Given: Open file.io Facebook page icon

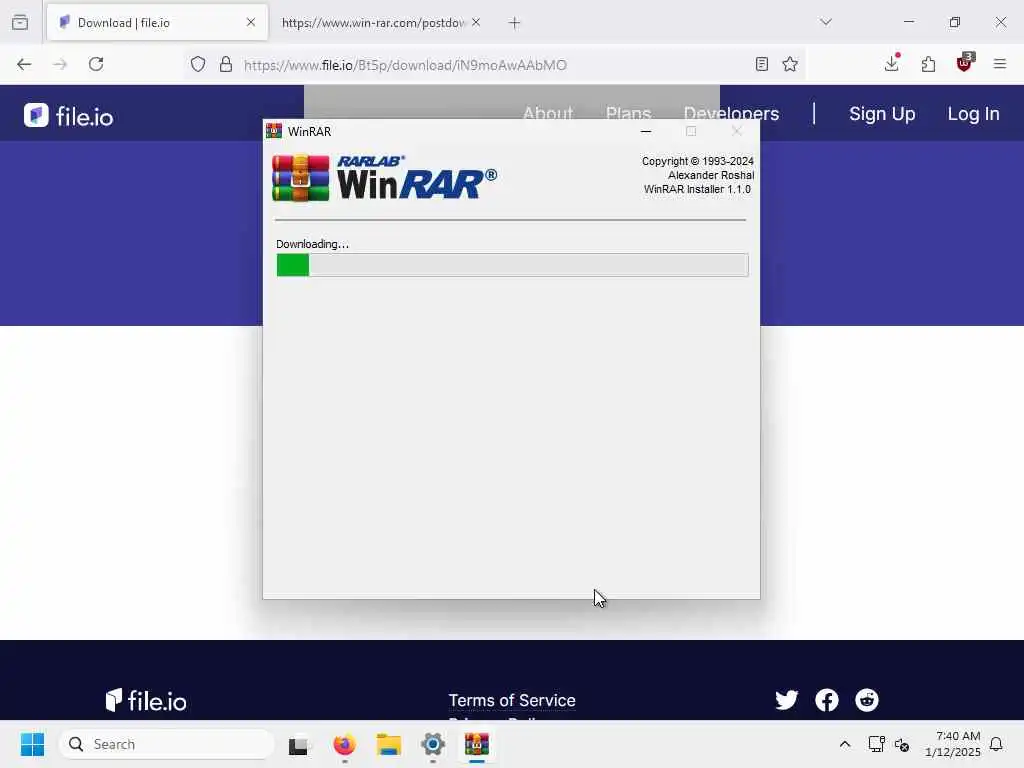Looking at the screenshot, I should point(827,700).
